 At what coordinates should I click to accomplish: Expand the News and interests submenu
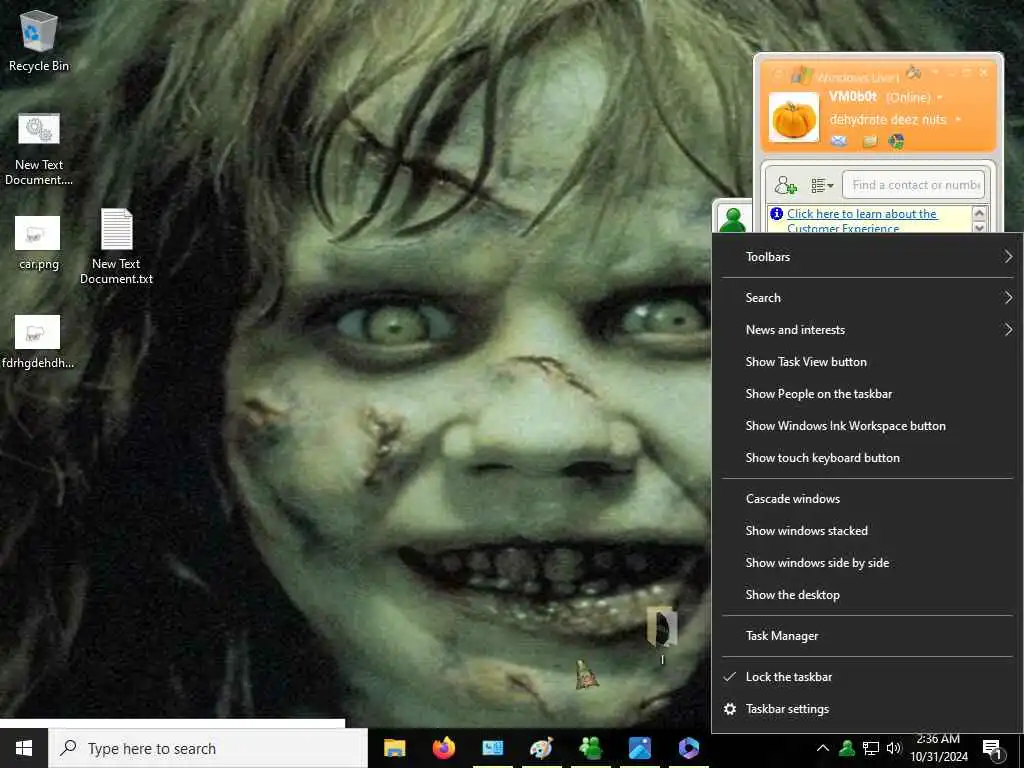[x=868, y=330]
